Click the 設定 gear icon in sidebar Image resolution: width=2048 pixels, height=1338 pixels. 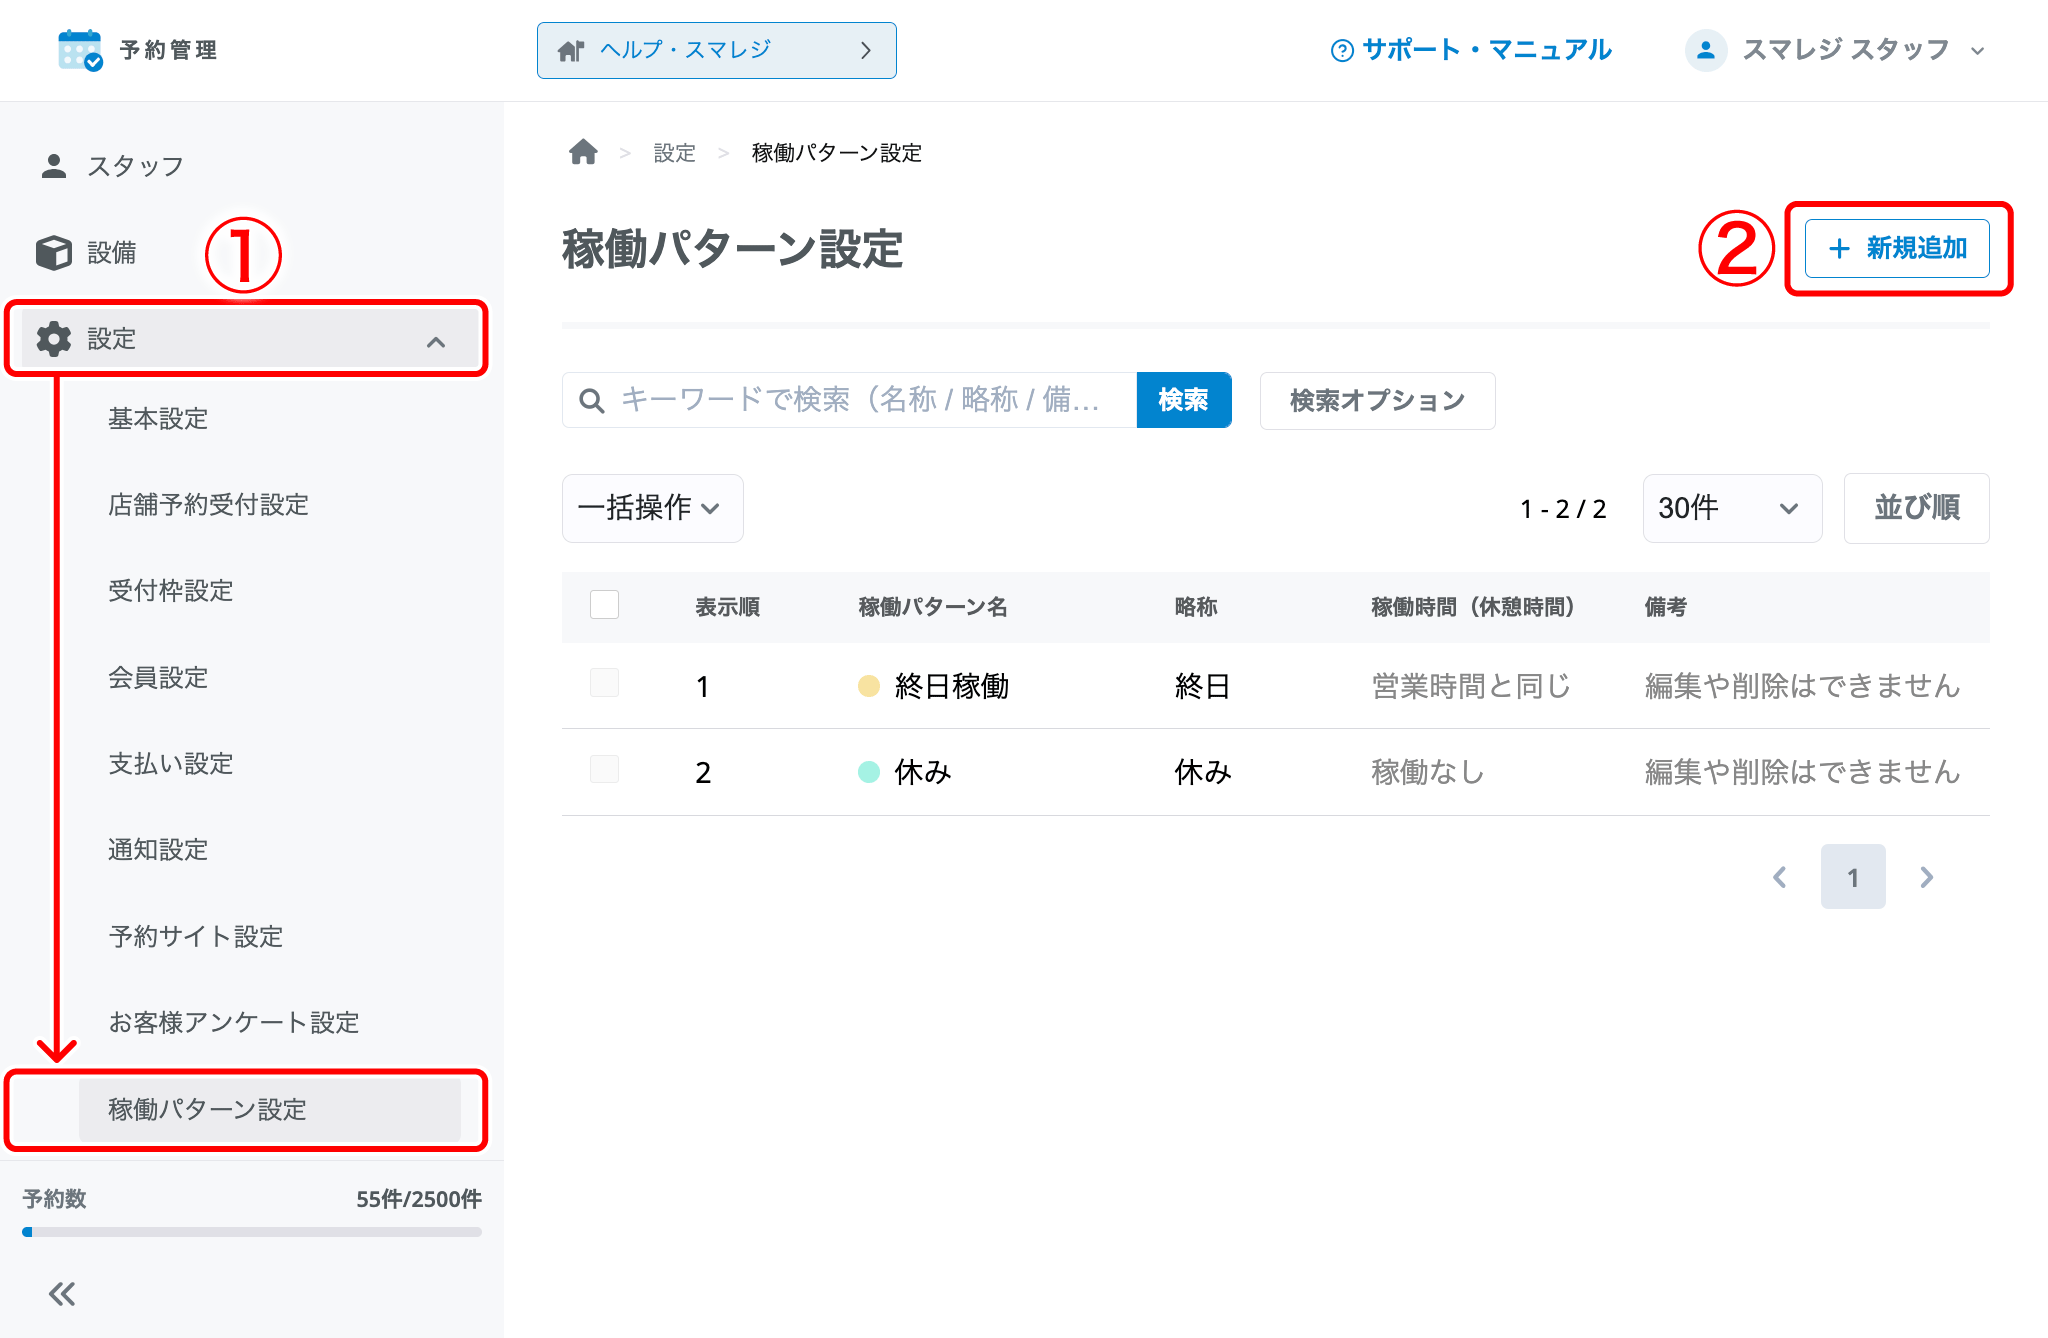tap(54, 339)
